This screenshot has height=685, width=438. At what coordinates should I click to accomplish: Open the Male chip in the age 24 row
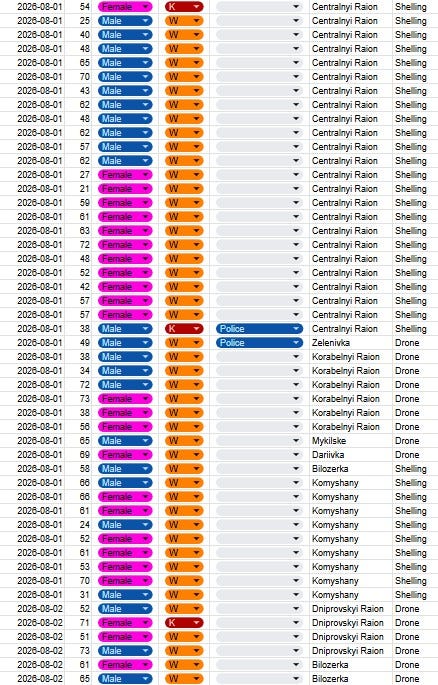(125, 525)
